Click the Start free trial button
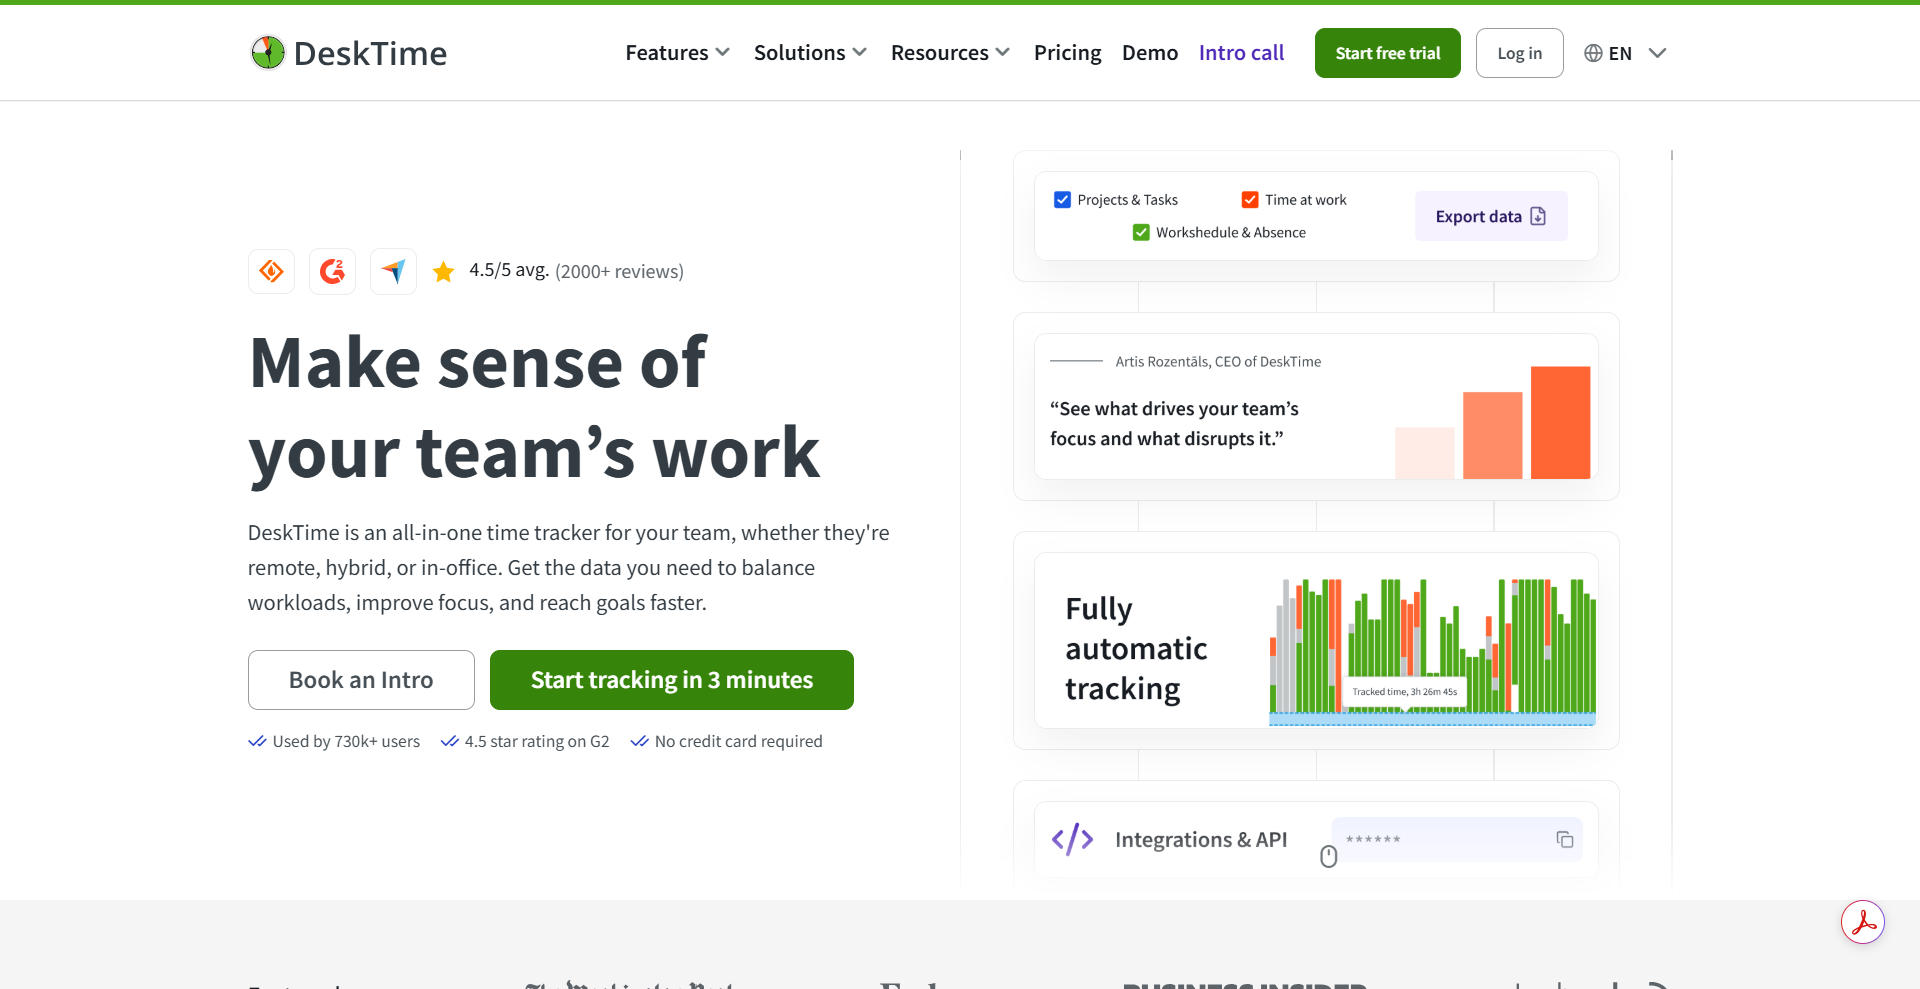The image size is (1920, 989). tap(1387, 53)
